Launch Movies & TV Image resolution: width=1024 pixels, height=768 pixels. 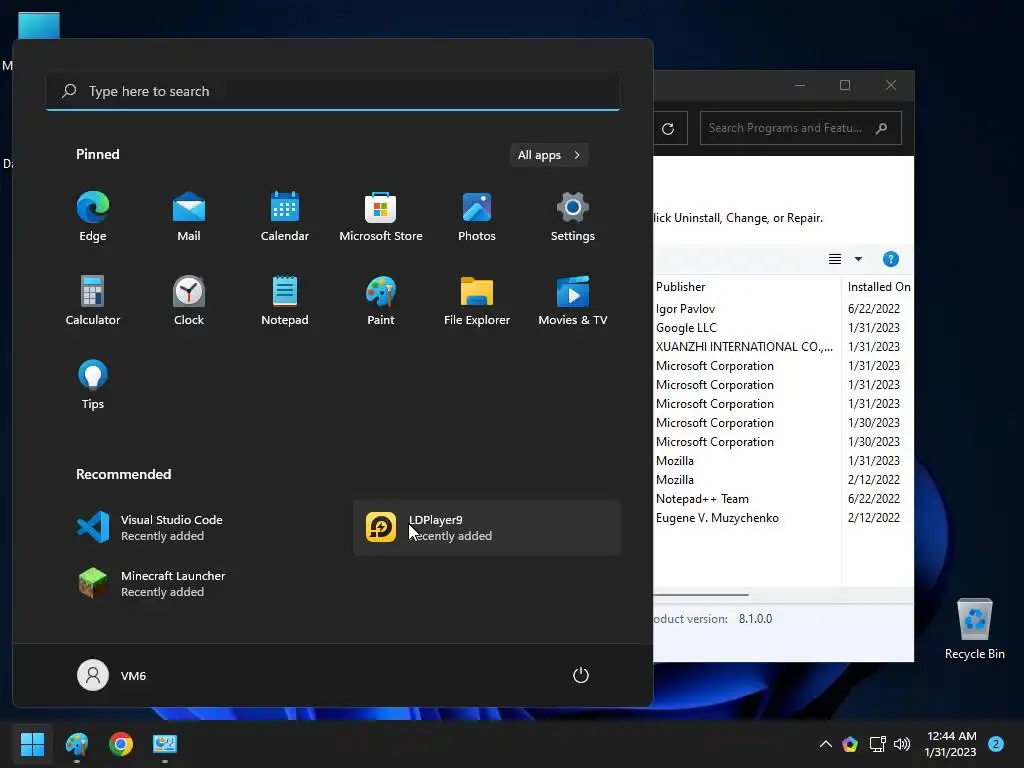tap(573, 300)
